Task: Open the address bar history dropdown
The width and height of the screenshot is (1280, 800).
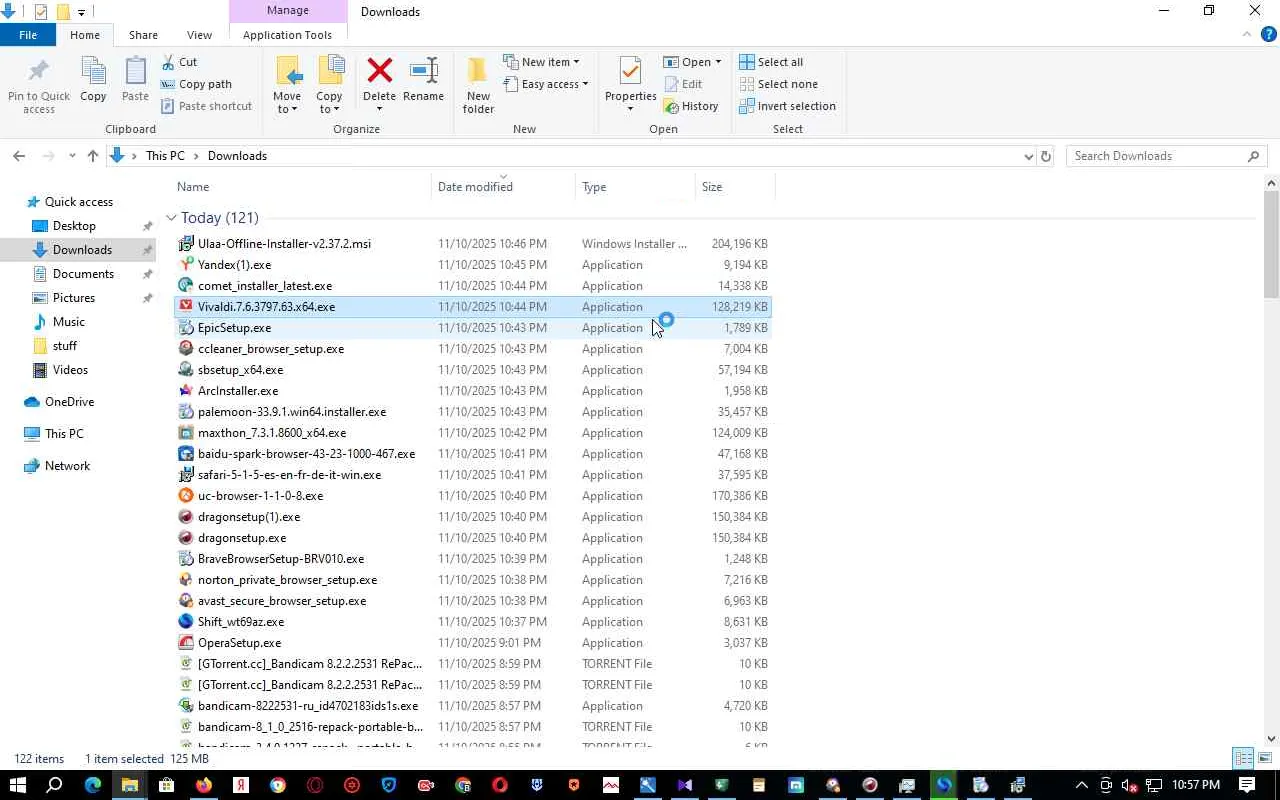Action: click(x=1028, y=156)
